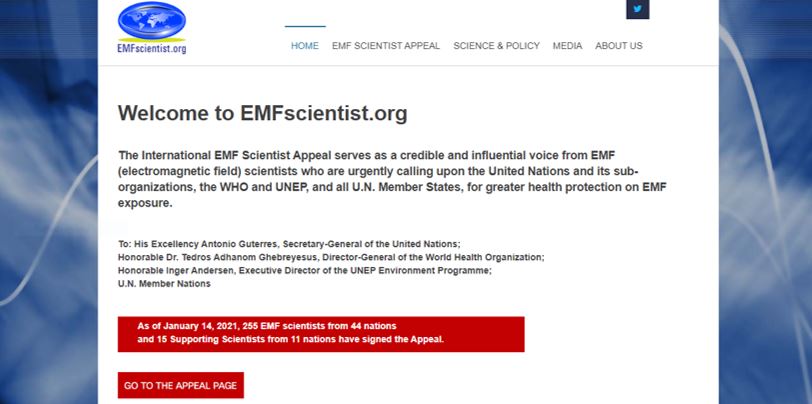Click the Welcome to EMFscientist.org heading

tap(263, 113)
